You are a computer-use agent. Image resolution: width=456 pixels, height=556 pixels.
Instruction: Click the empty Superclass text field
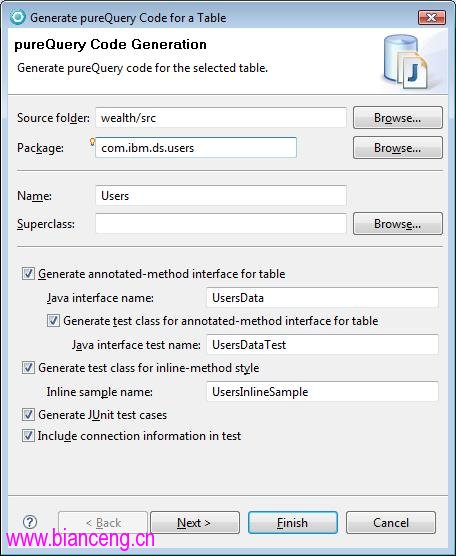coord(221,223)
